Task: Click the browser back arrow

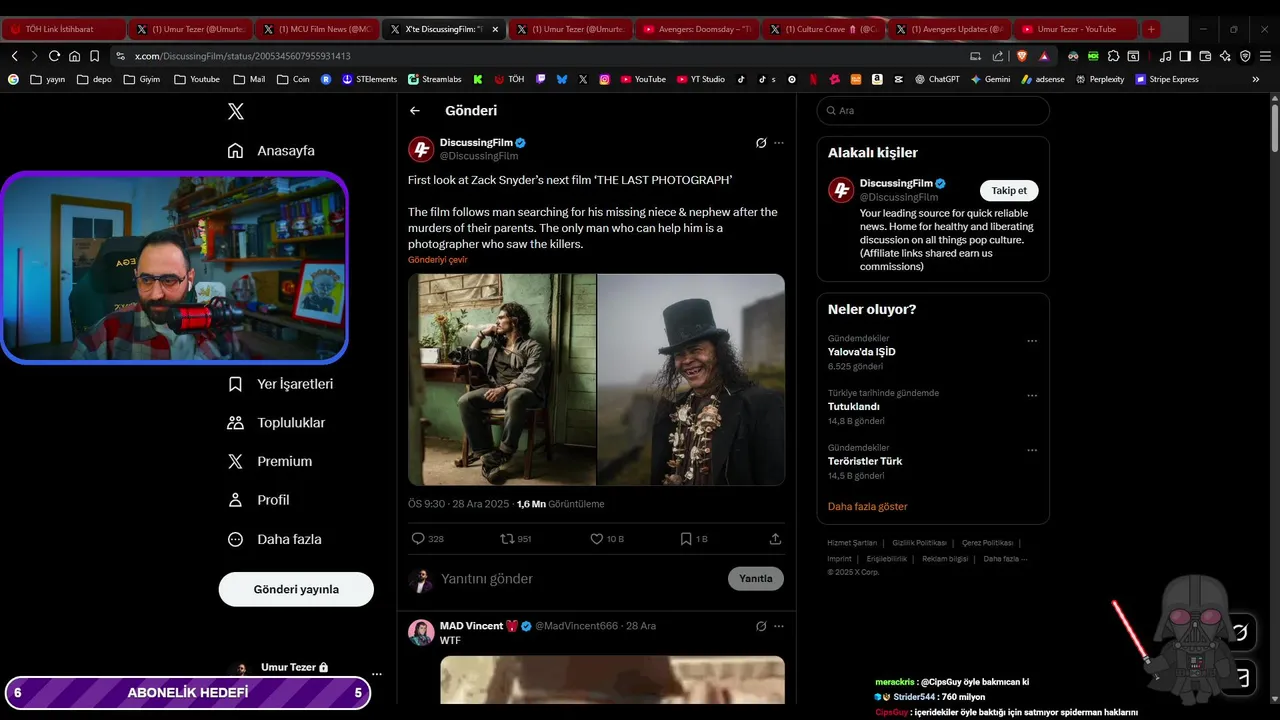Action: click(14, 56)
